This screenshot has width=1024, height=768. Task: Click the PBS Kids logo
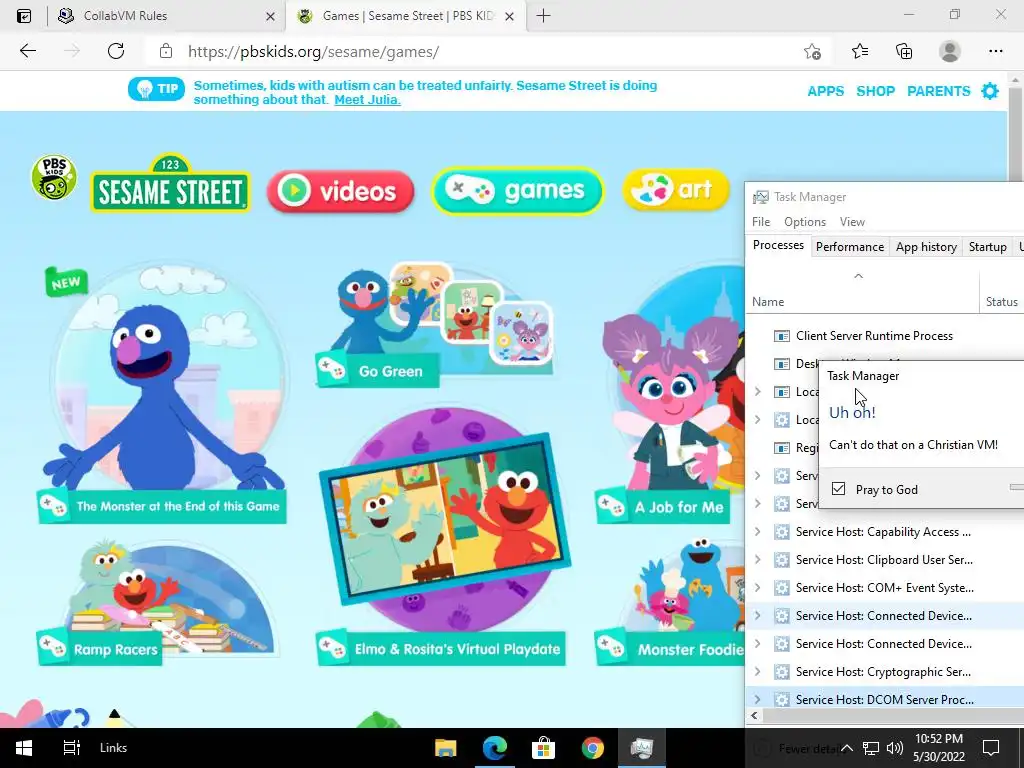point(54,177)
